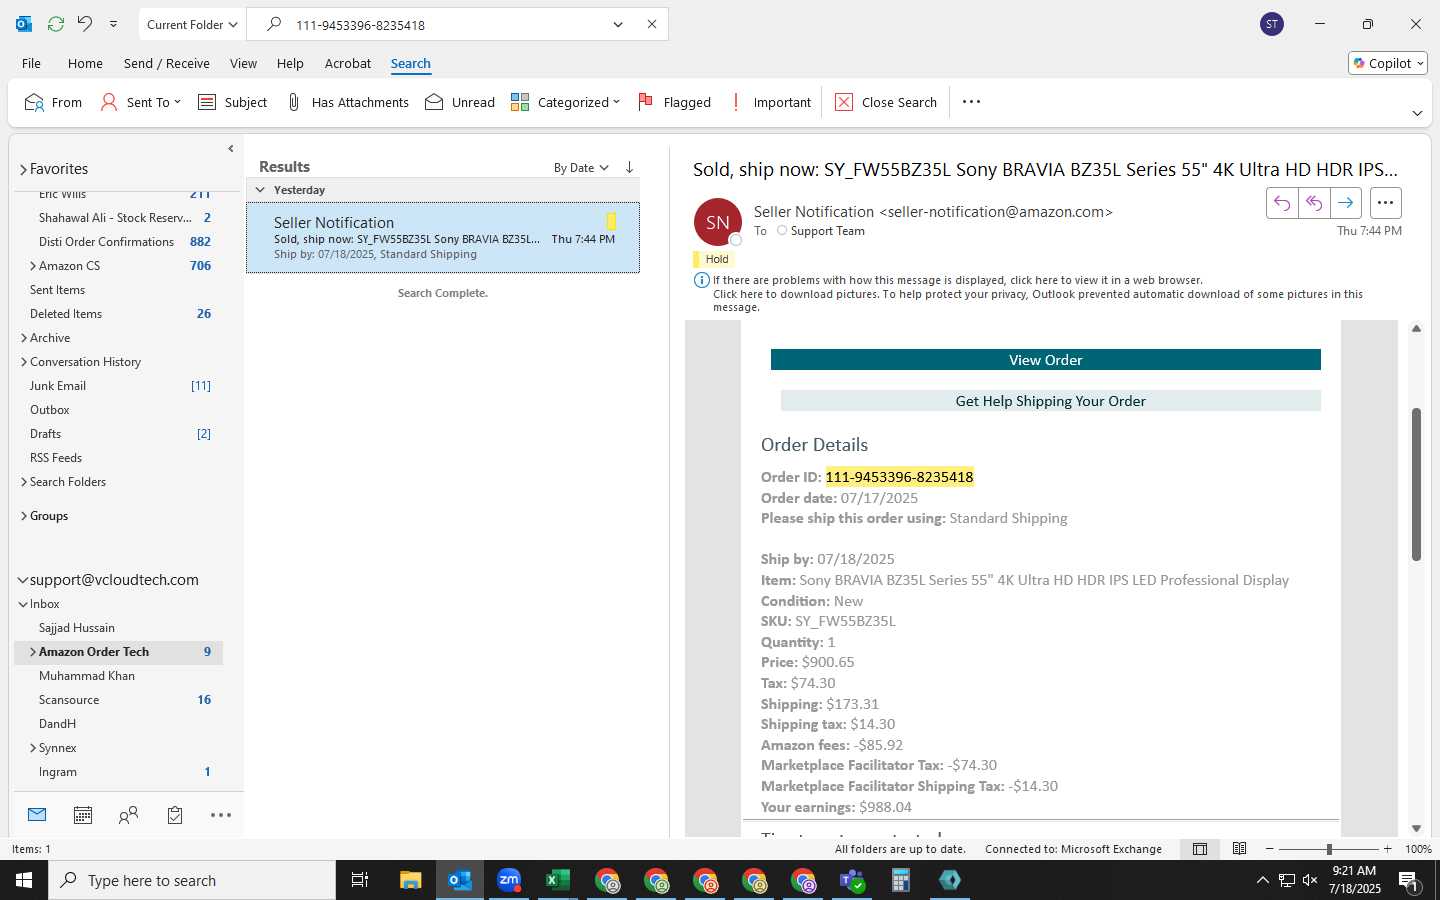The height and width of the screenshot is (900, 1440).
Task: Open the Current Folder search scope dropdown
Action: click(x=191, y=24)
